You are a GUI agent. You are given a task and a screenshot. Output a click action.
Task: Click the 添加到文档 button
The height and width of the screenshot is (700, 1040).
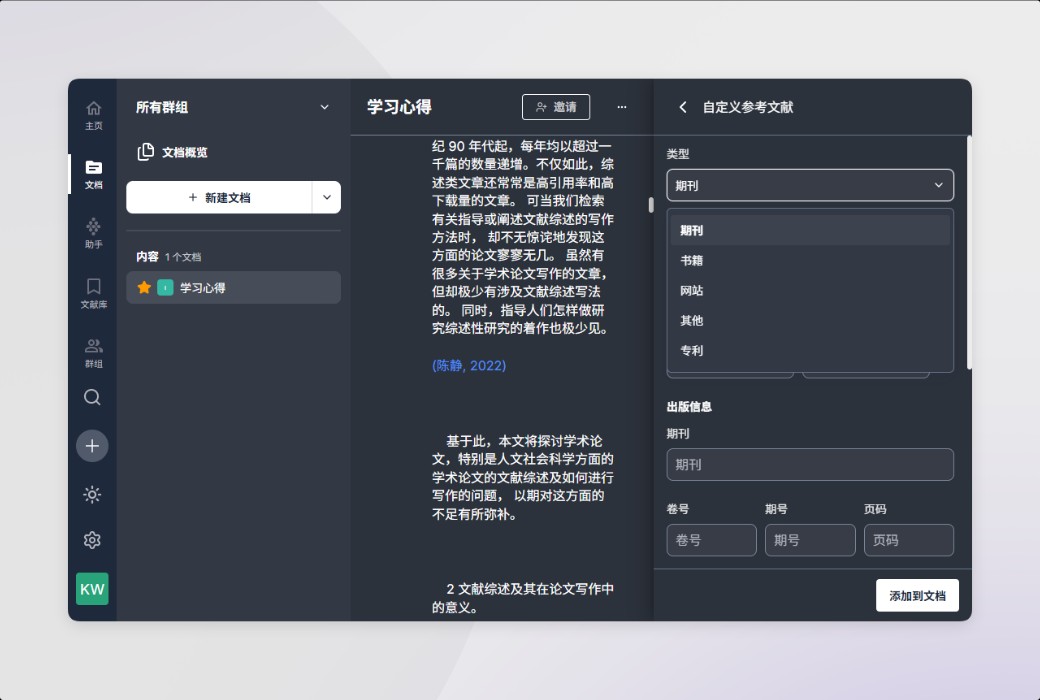pos(917,595)
